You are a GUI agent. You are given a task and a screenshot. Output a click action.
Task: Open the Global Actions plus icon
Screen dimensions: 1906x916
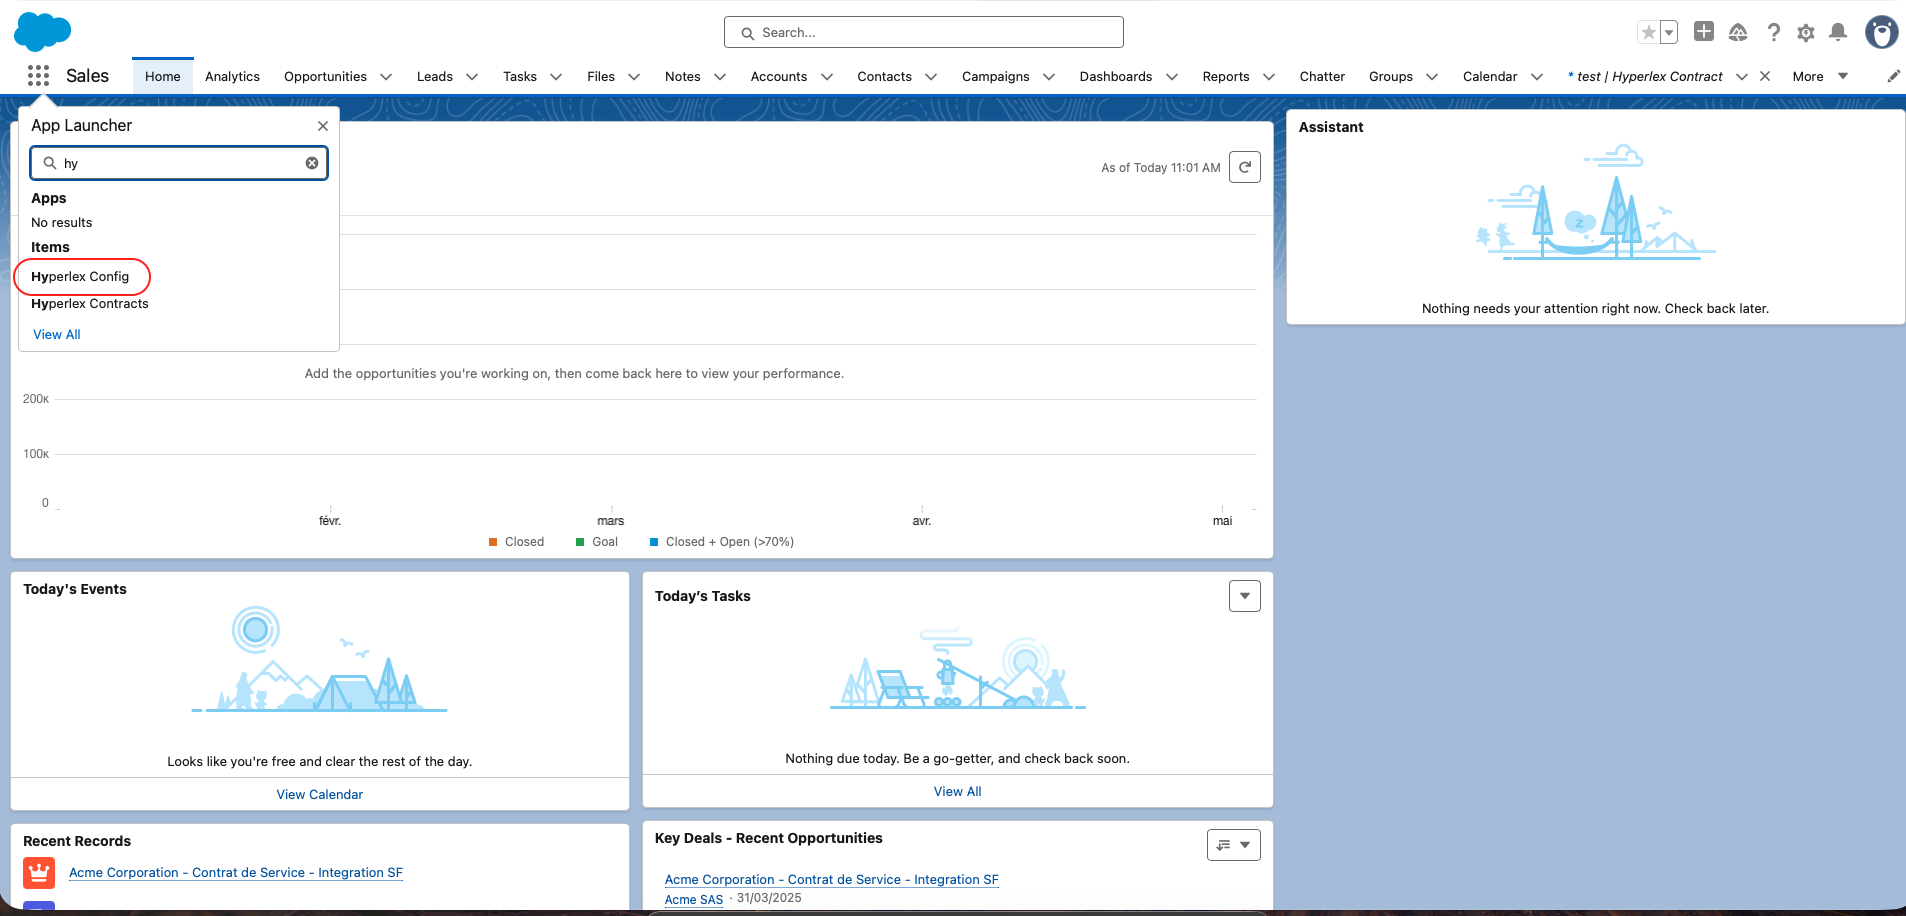[x=1704, y=32]
